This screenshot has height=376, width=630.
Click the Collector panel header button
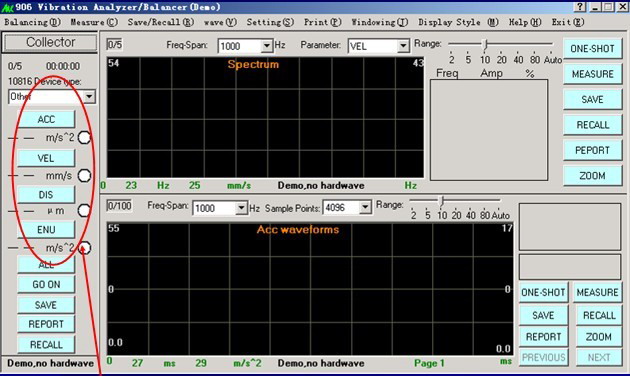point(50,42)
